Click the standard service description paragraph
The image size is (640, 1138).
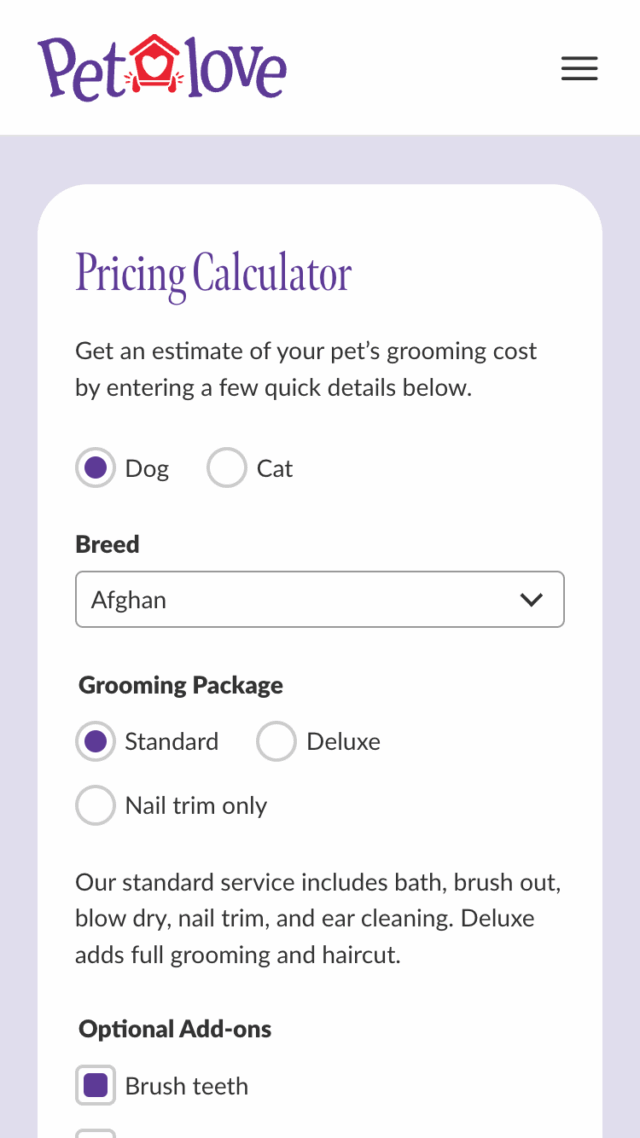[x=318, y=918]
